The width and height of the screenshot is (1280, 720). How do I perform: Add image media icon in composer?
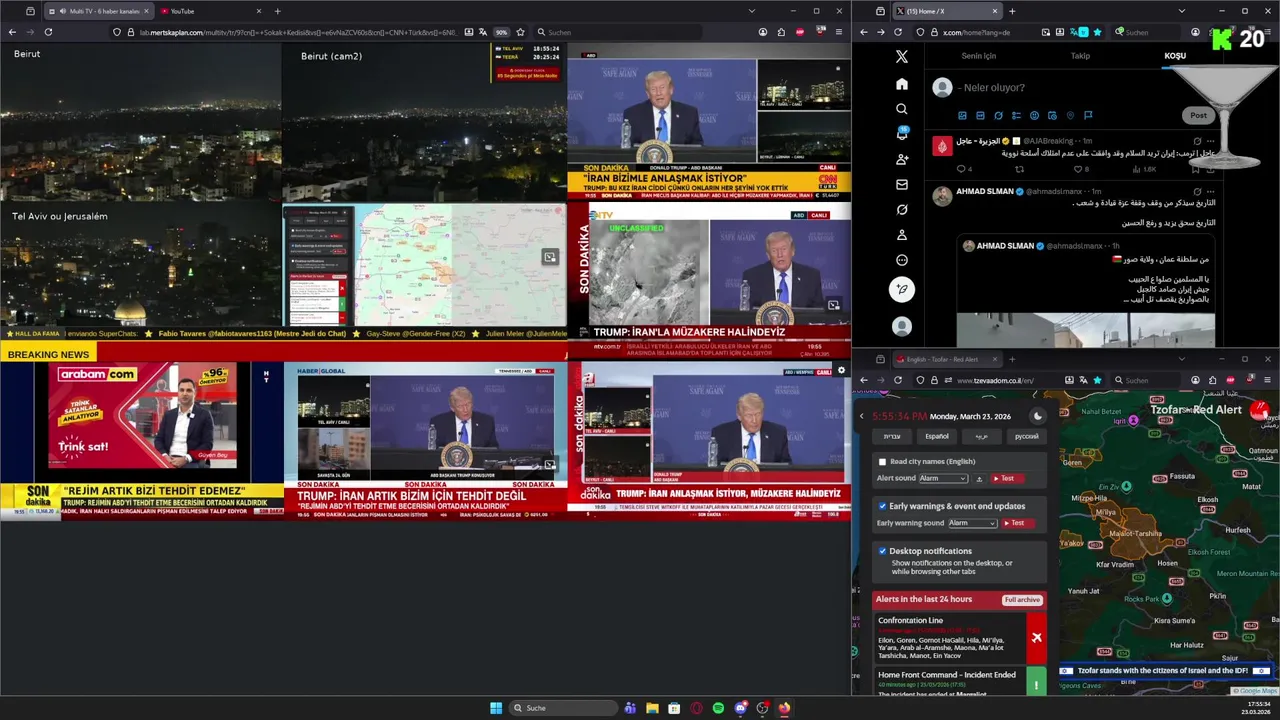(x=963, y=116)
